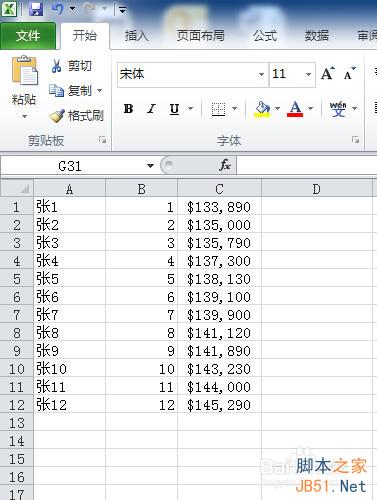Open the 页面布局 (Page Layout) tab

tap(200, 36)
